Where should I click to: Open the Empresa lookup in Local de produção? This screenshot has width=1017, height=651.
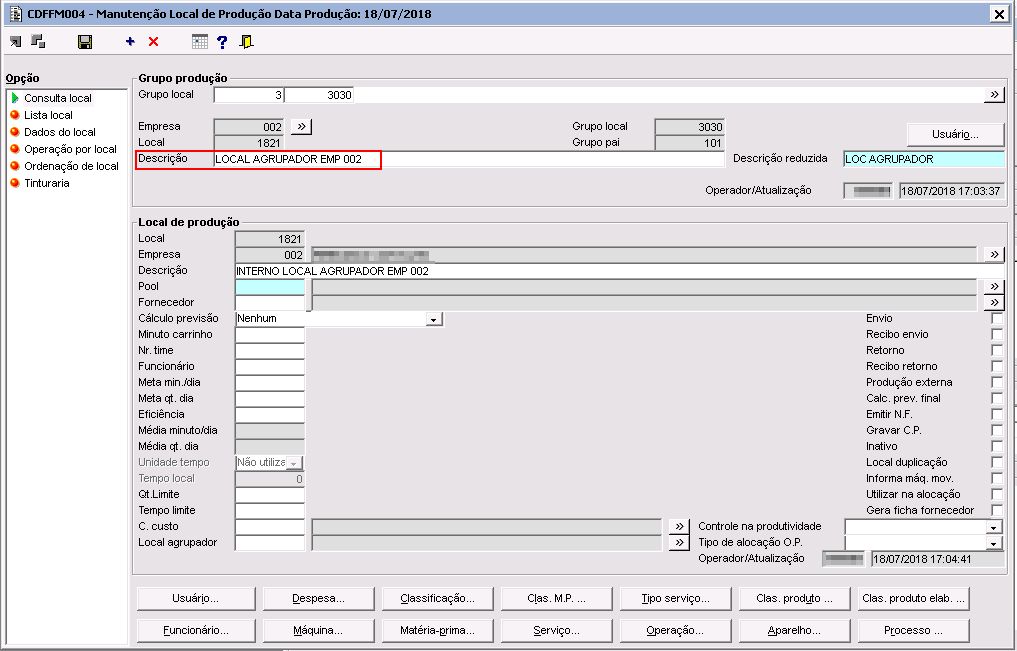[x=994, y=254]
